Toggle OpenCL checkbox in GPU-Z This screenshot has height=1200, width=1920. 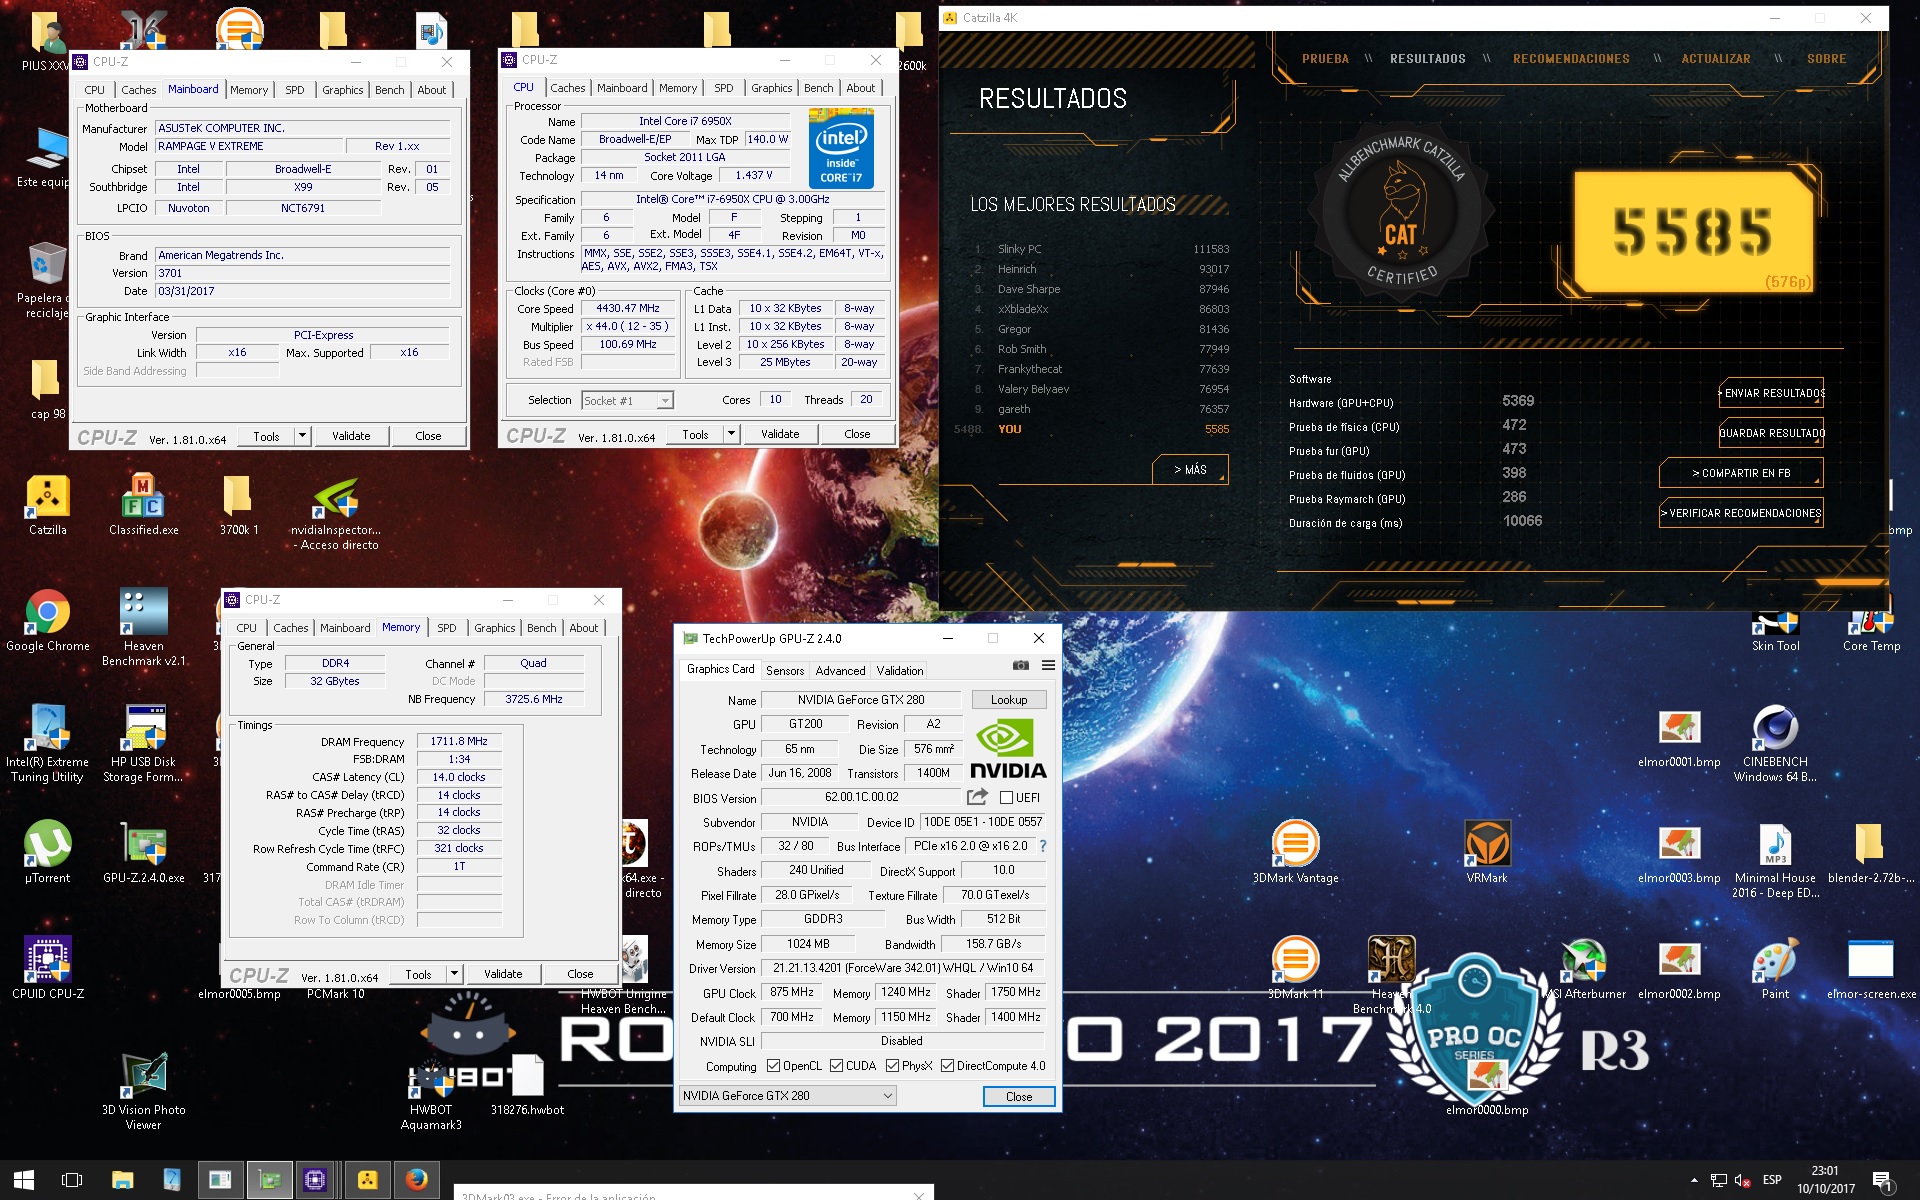pos(773,1066)
